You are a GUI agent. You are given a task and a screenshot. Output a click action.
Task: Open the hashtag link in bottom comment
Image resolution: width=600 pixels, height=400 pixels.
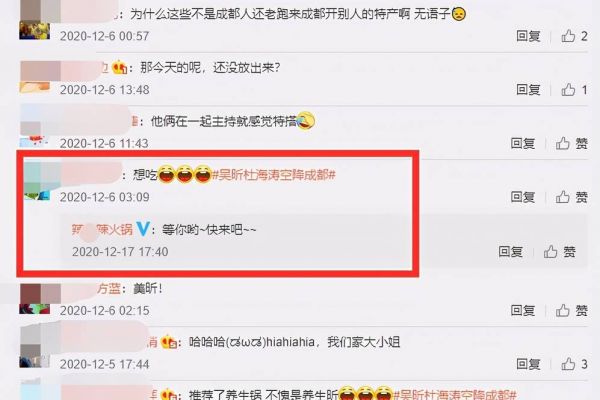pyautogui.click(x=455, y=395)
